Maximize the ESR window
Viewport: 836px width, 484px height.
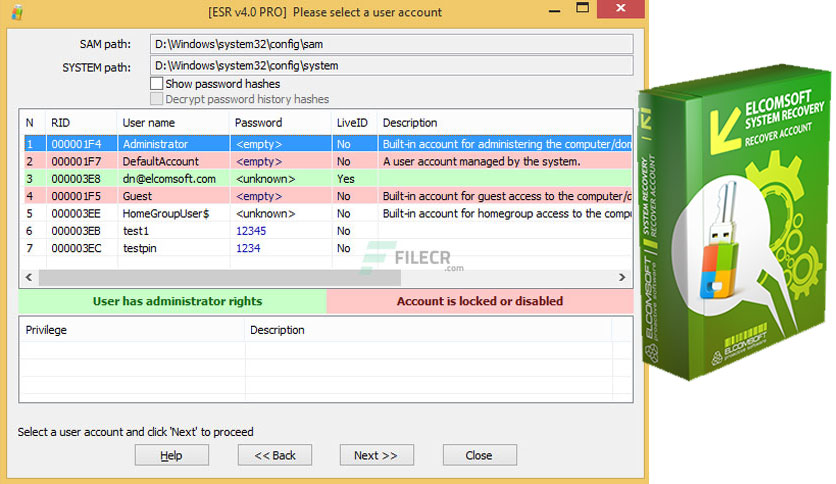[582, 9]
